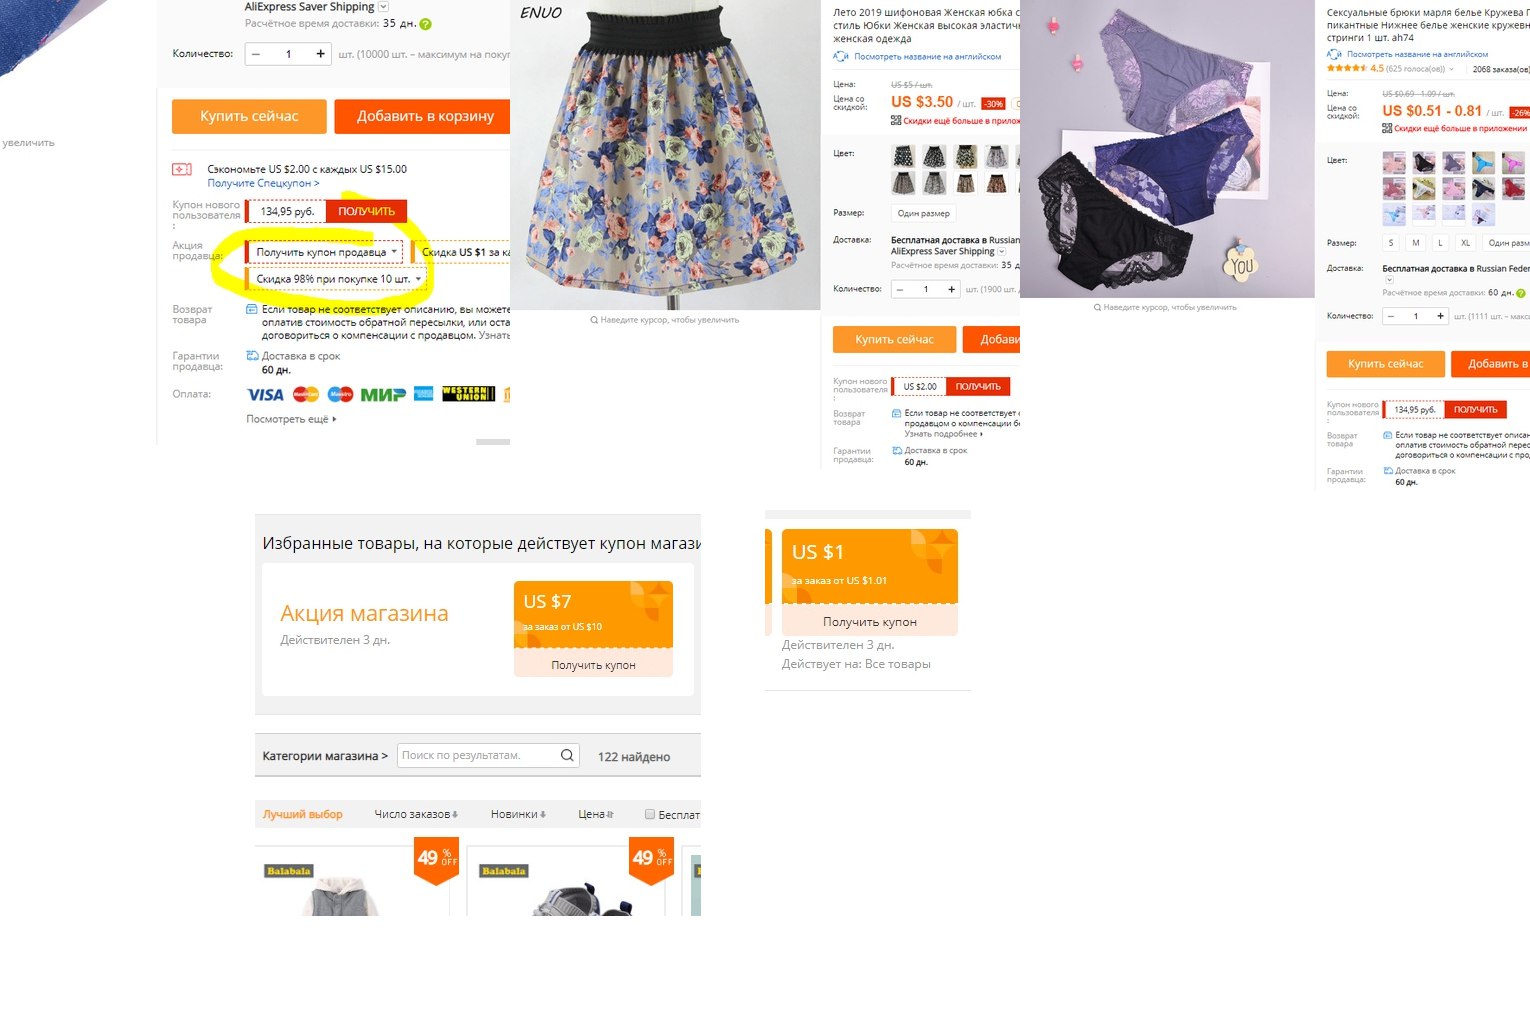Select size XL for the underwear
Screen dimensions: 1530x1020
[x=1465, y=243]
